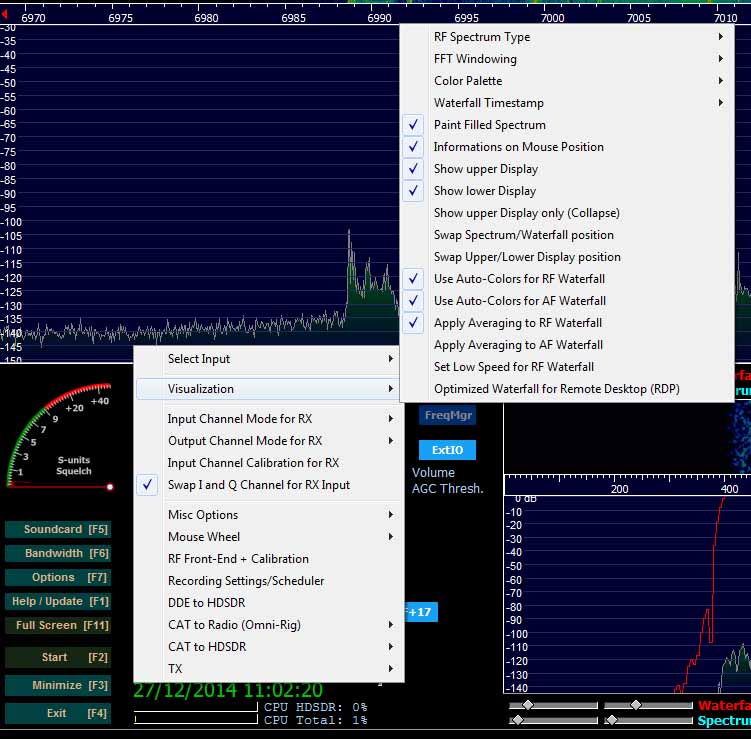The height and width of the screenshot is (739, 751).
Task: Click the red left arrow at frequency scale start
Action: point(5,14)
